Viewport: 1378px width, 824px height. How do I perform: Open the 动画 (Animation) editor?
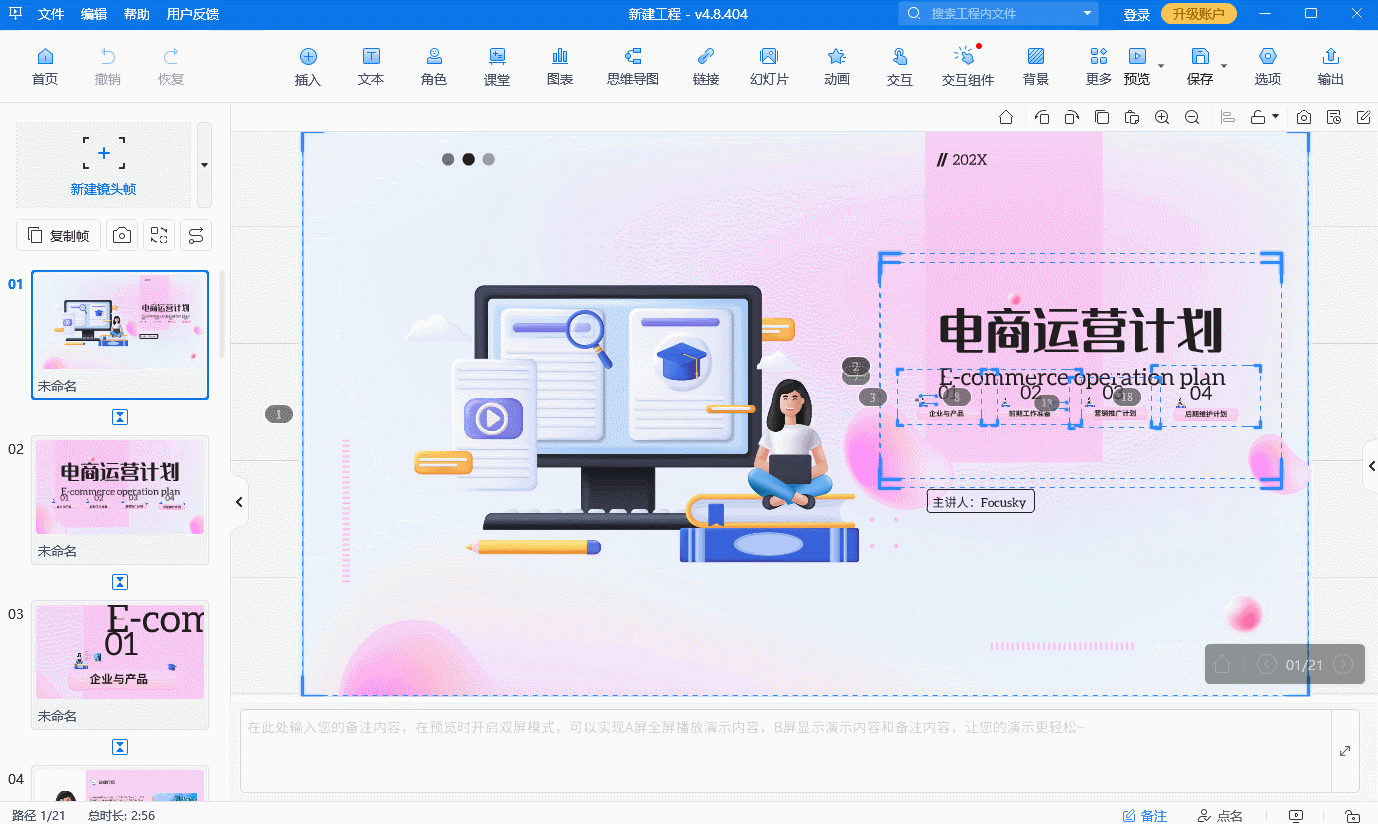837,66
